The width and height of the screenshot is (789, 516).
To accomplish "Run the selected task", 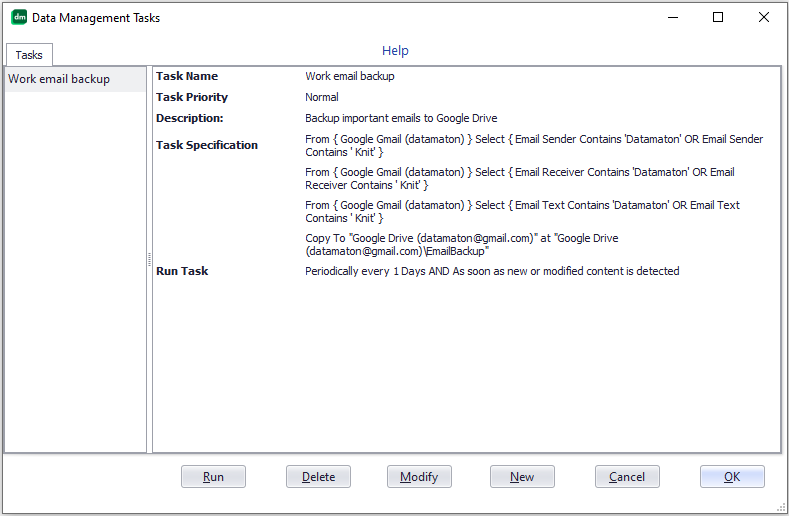I will tap(213, 477).
